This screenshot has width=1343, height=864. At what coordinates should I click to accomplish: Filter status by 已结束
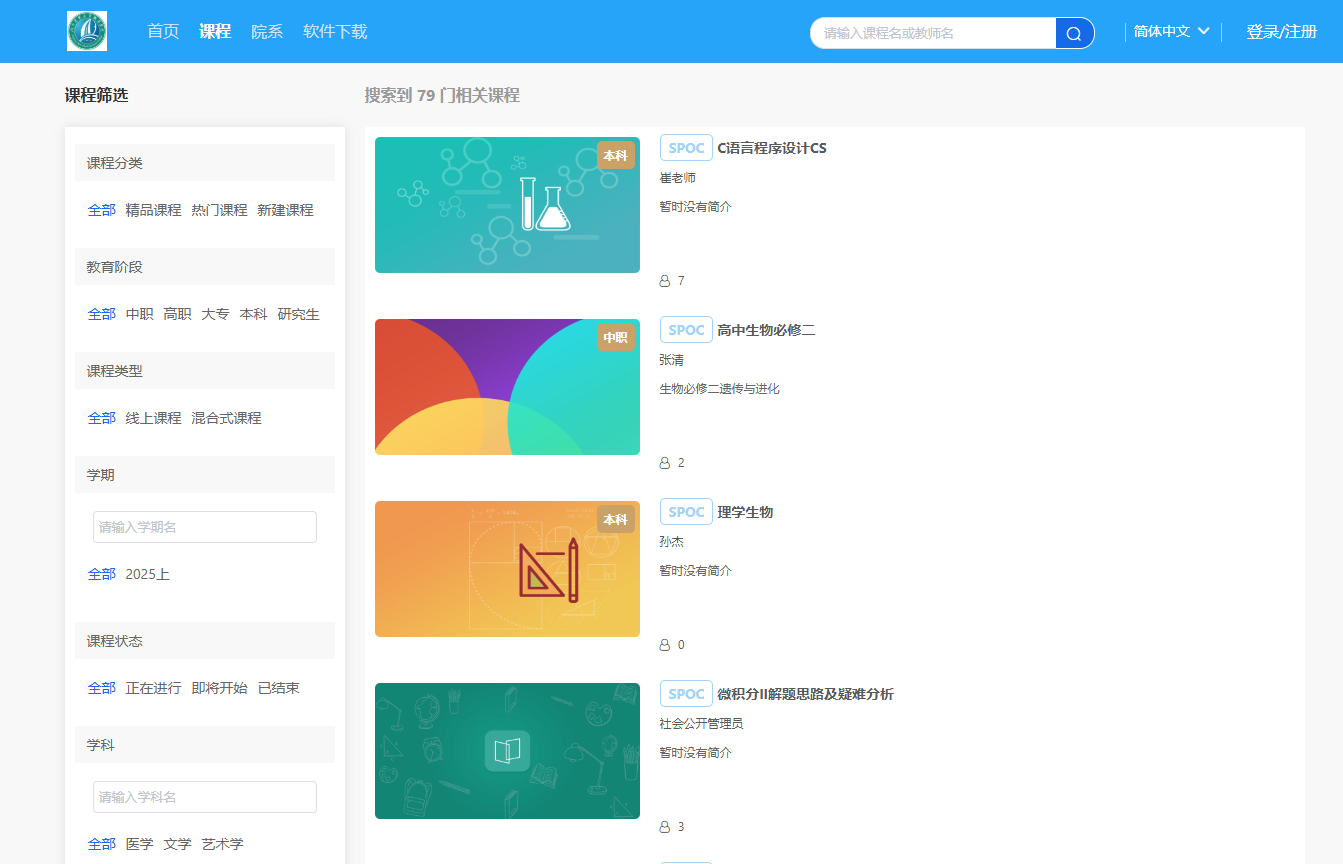click(279, 688)
